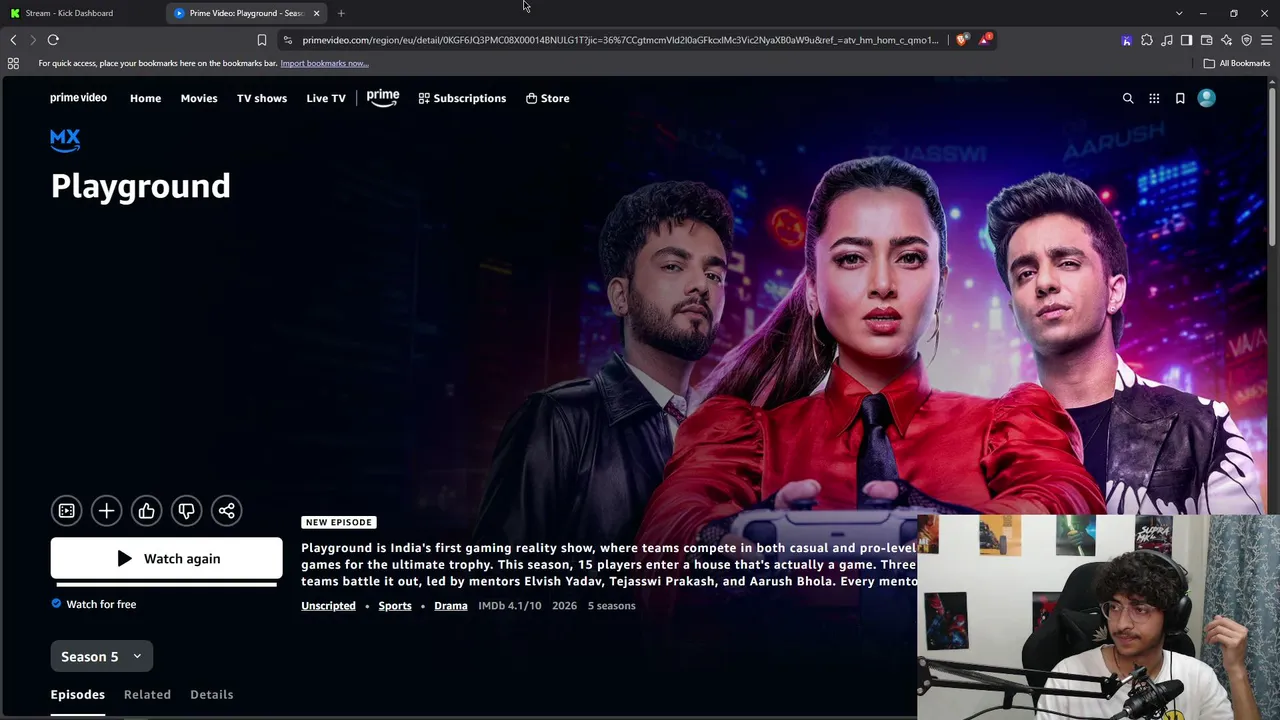Click Drama genre link
1280x720 pixels.
click(451, 606)
